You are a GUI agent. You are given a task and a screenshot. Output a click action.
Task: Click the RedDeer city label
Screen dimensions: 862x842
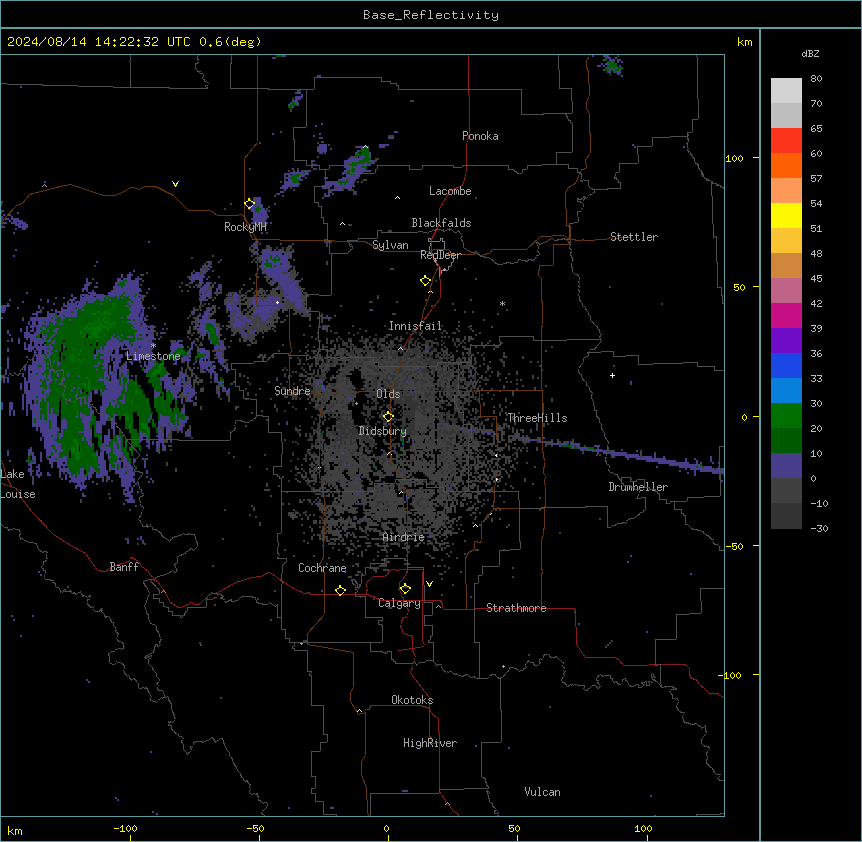[440, 255]
